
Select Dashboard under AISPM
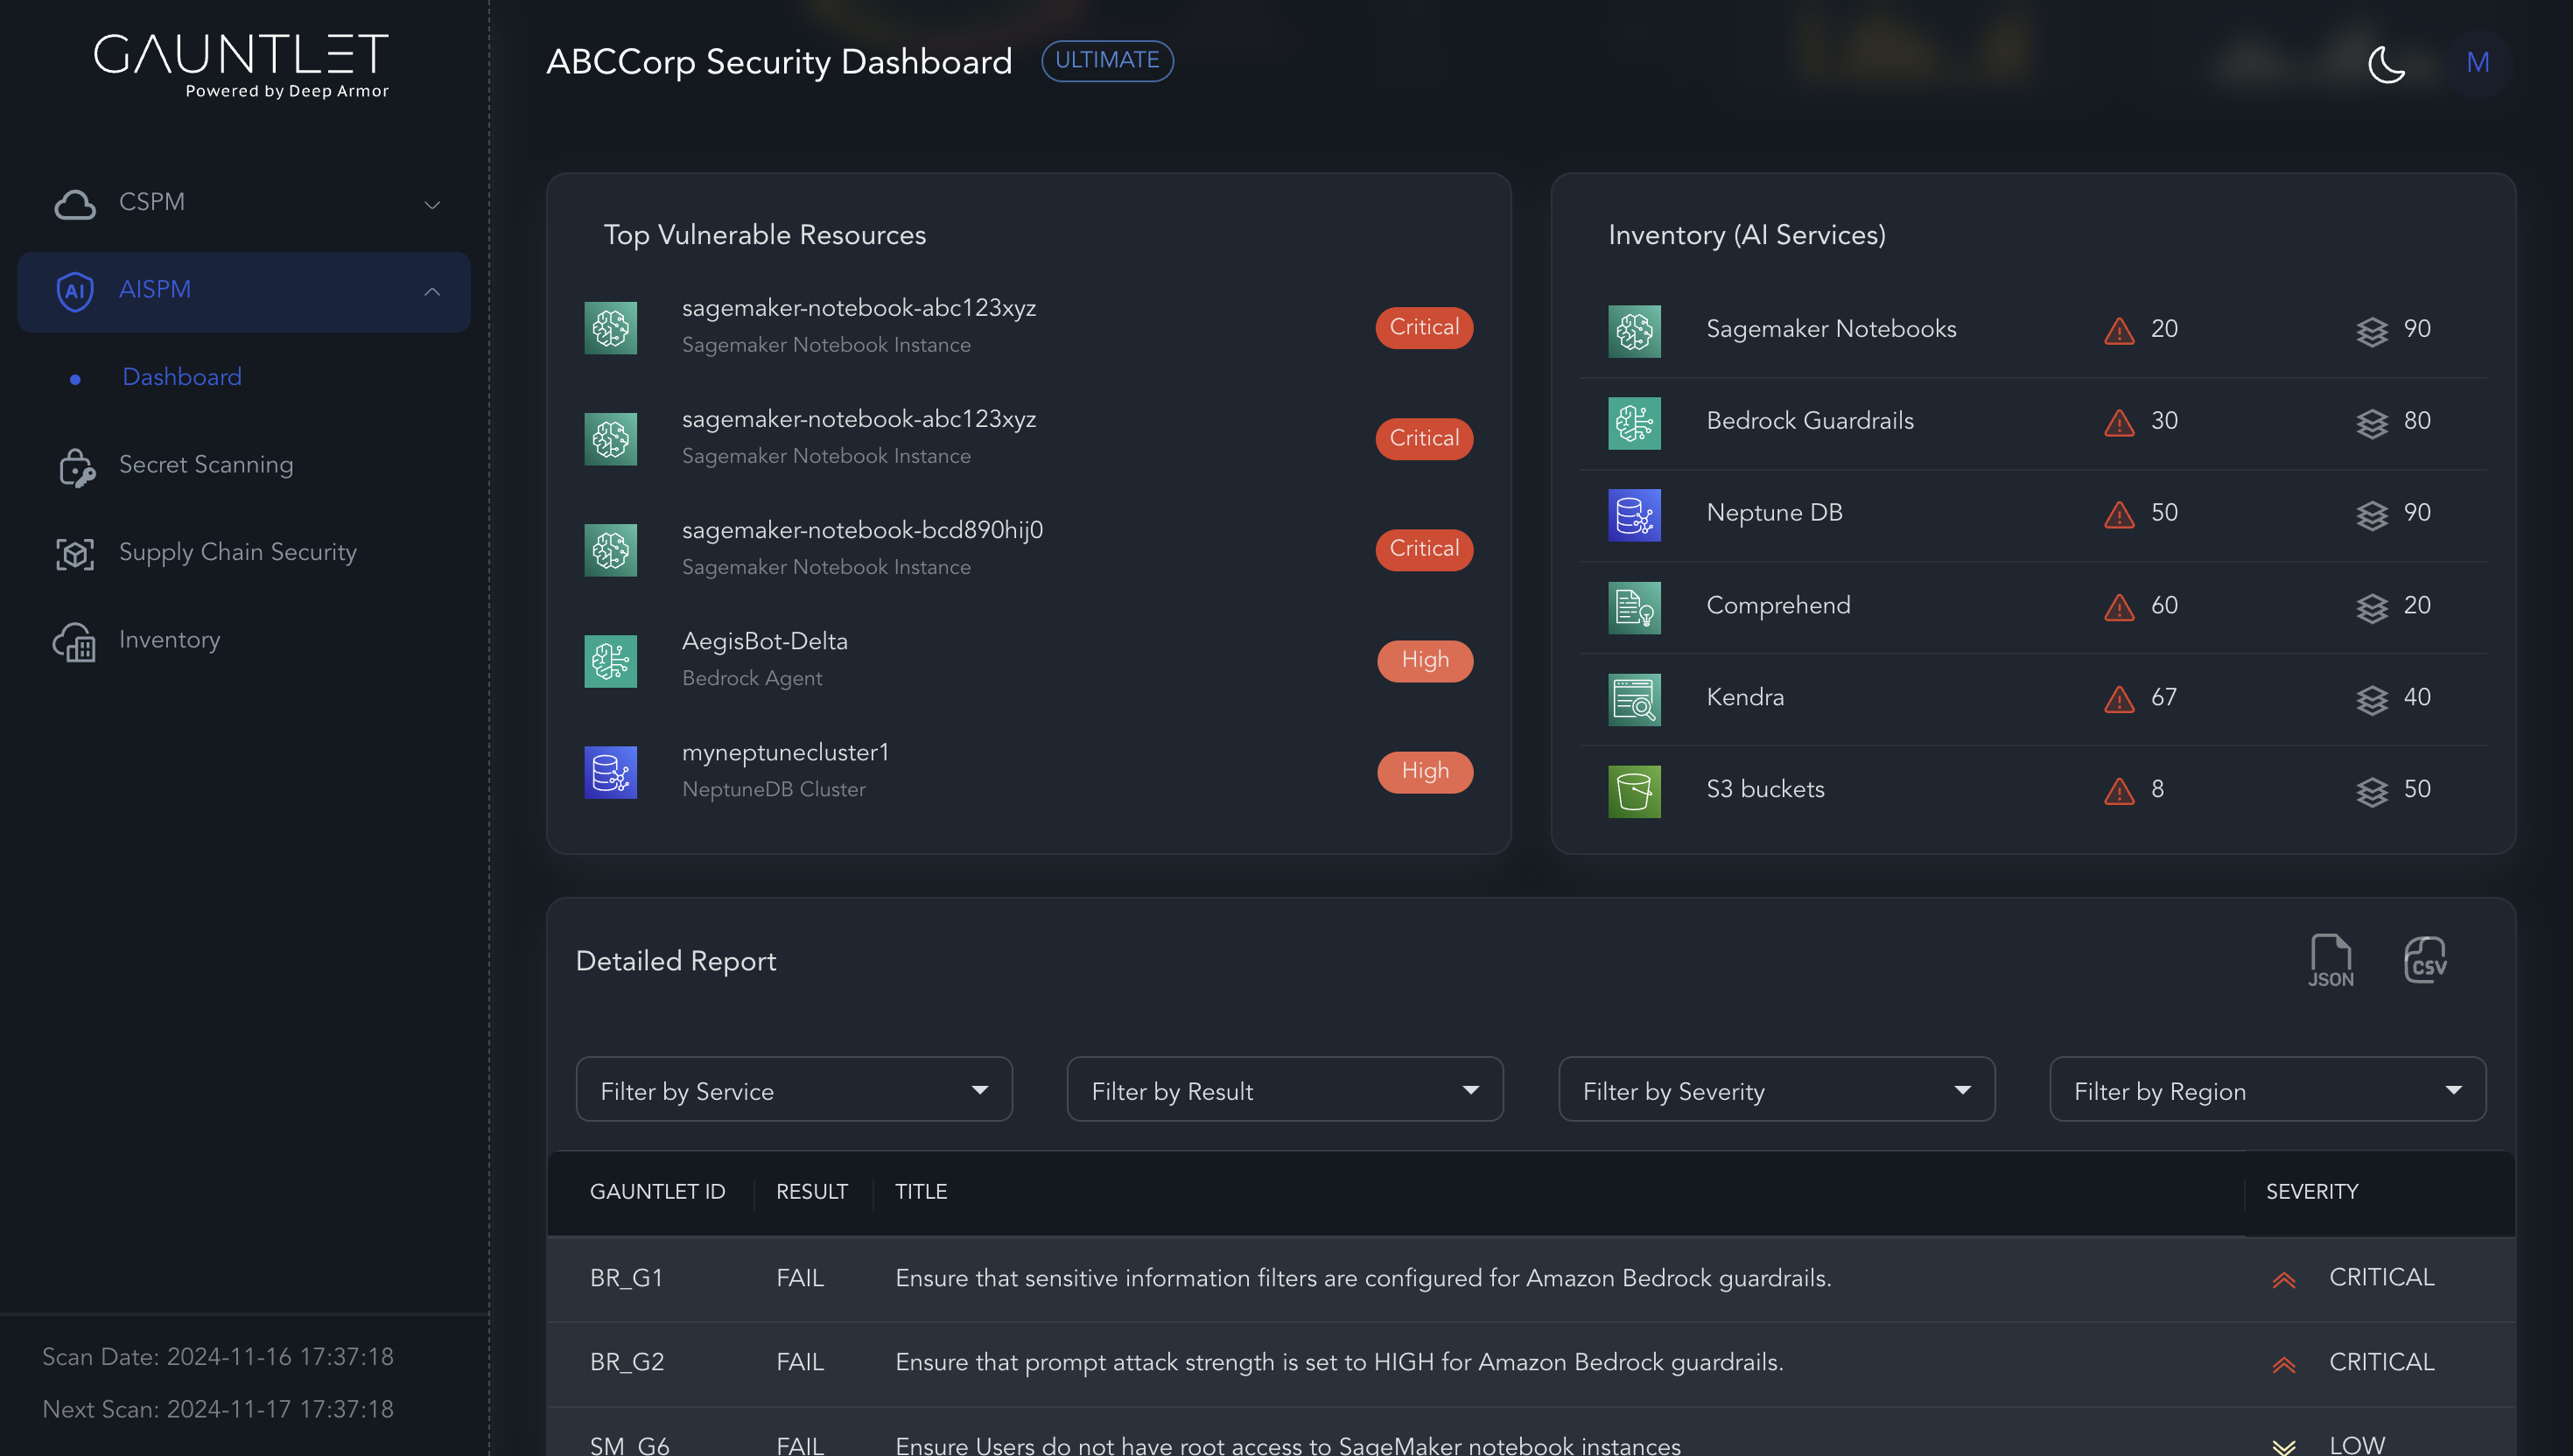(x=182, y=378)
